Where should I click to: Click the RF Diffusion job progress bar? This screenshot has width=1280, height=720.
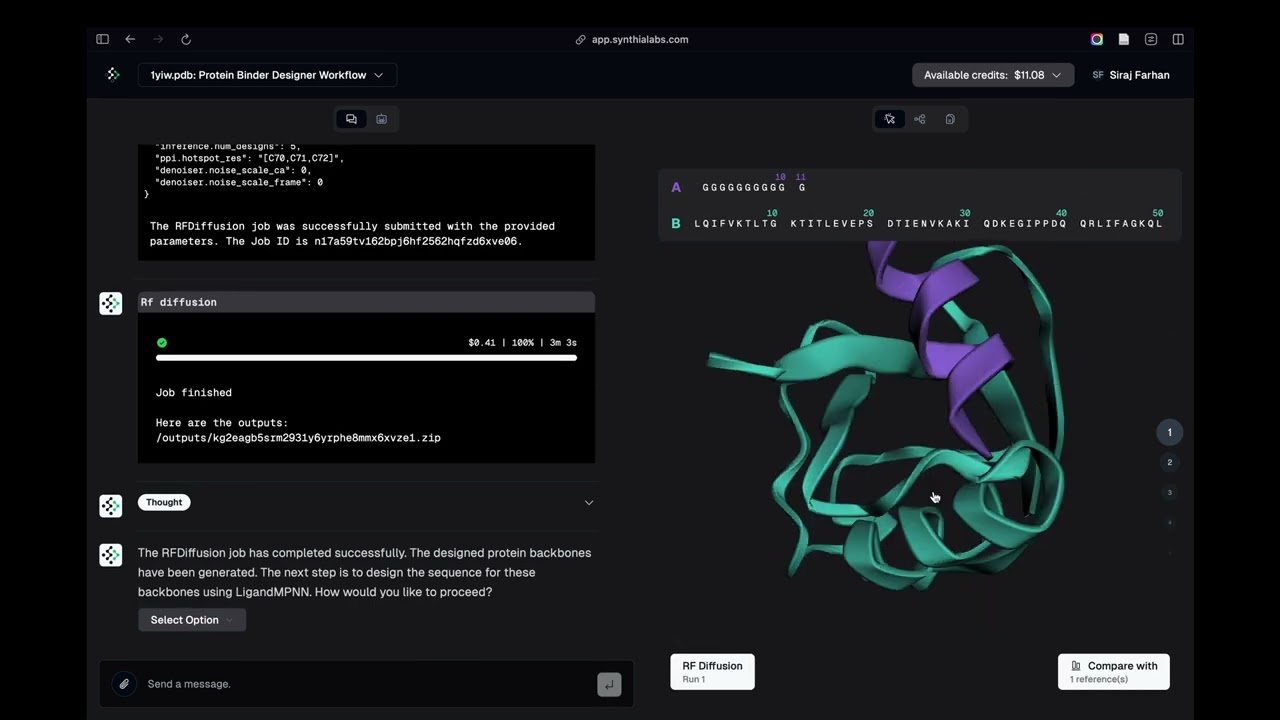(x=366, y=357)
